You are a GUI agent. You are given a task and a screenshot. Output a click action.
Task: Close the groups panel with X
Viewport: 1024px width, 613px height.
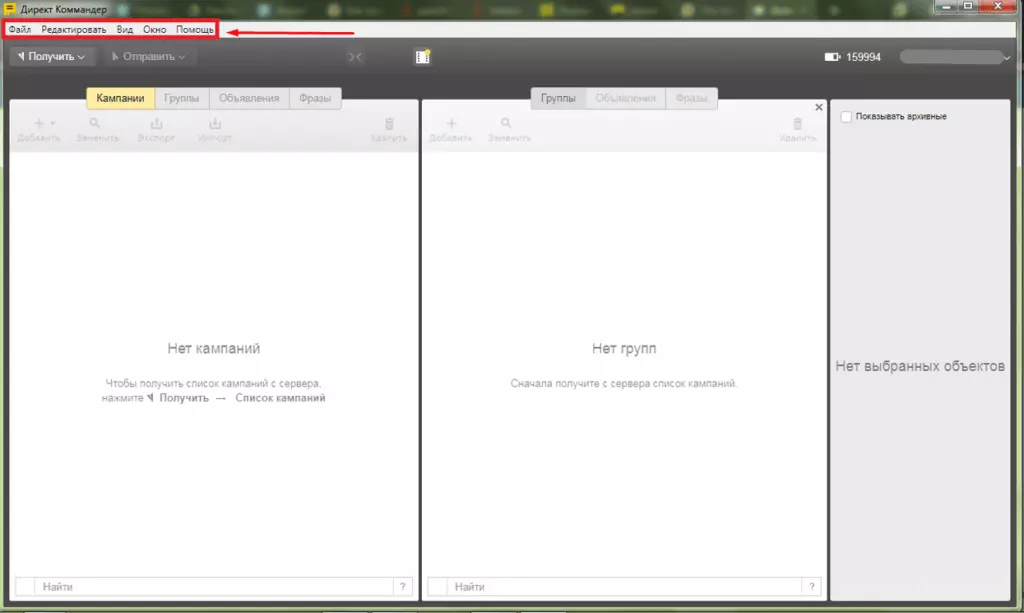(x=819, y=107)
